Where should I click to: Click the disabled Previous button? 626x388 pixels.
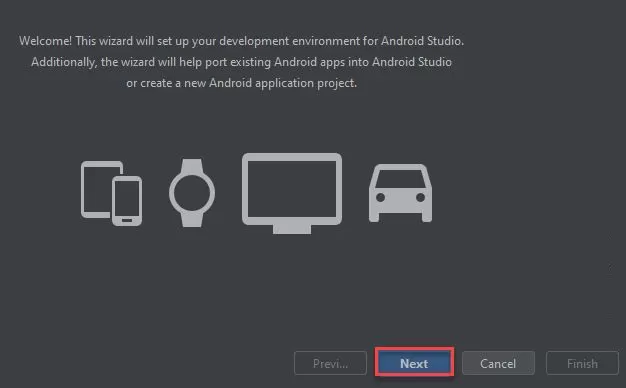tap(330, 363)
